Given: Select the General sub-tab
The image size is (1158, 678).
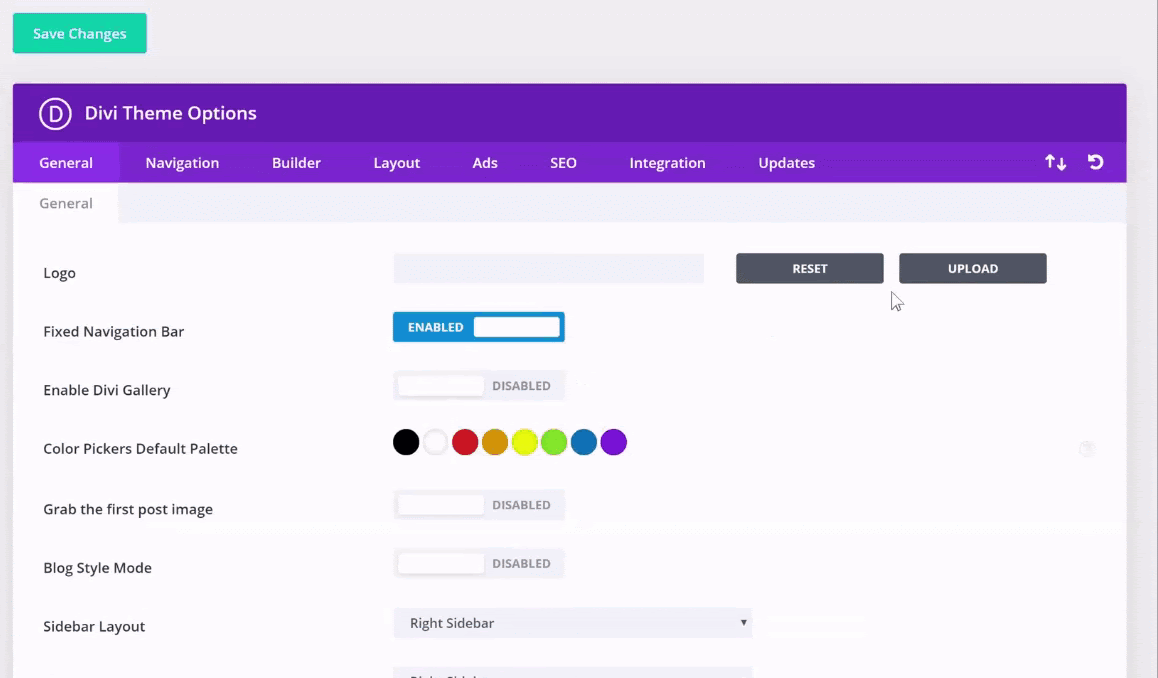Looking at the screenshot, I should pos(66,203).
